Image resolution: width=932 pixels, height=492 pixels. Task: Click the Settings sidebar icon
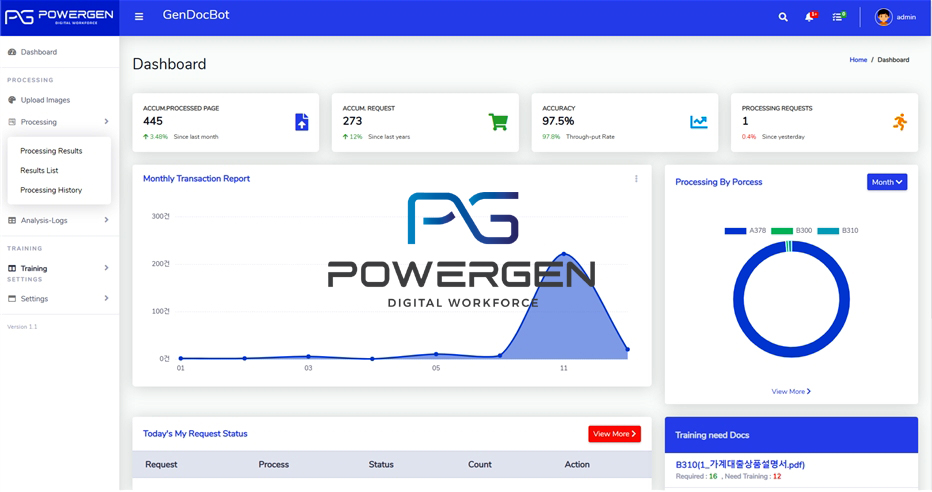pos(12,299)
